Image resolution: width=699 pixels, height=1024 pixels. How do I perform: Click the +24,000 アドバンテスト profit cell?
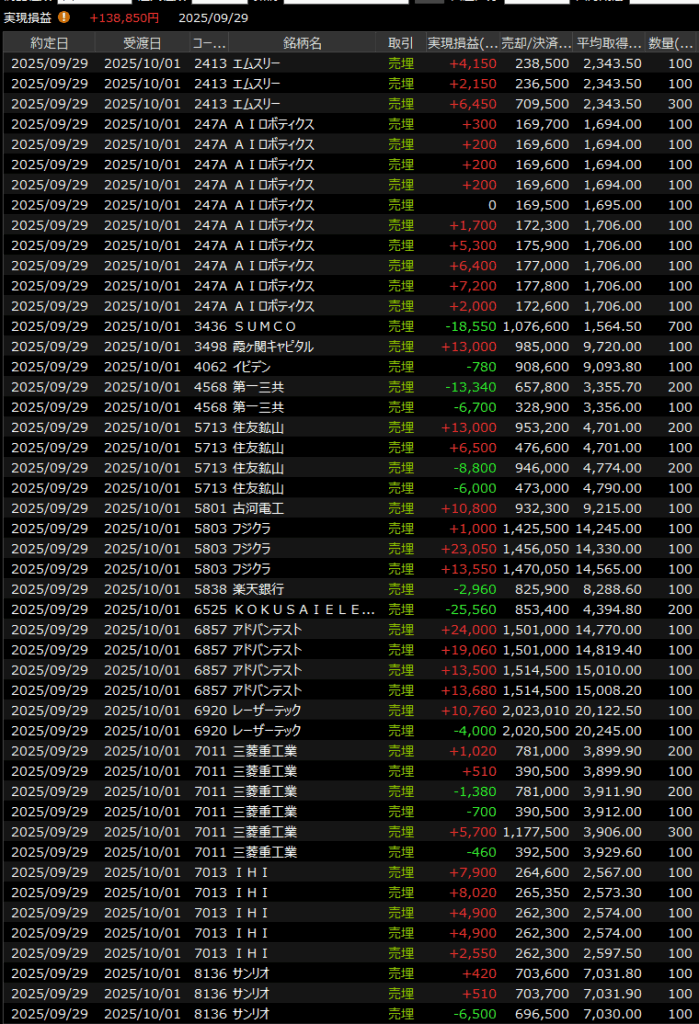468,629
